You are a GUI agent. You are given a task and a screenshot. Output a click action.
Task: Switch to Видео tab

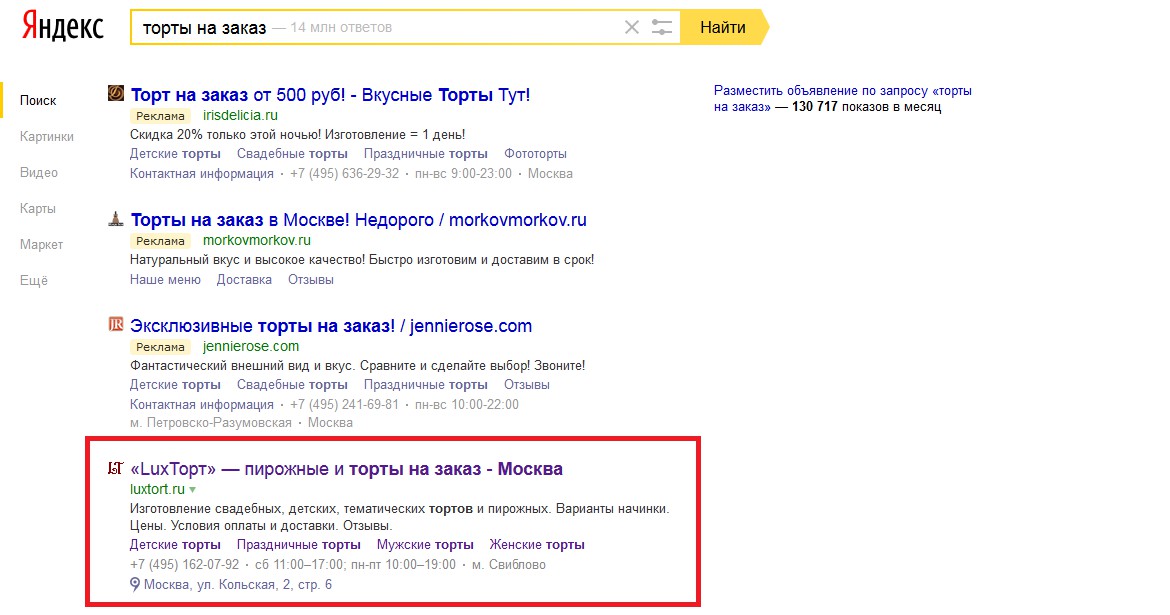[x=39, y=172]
